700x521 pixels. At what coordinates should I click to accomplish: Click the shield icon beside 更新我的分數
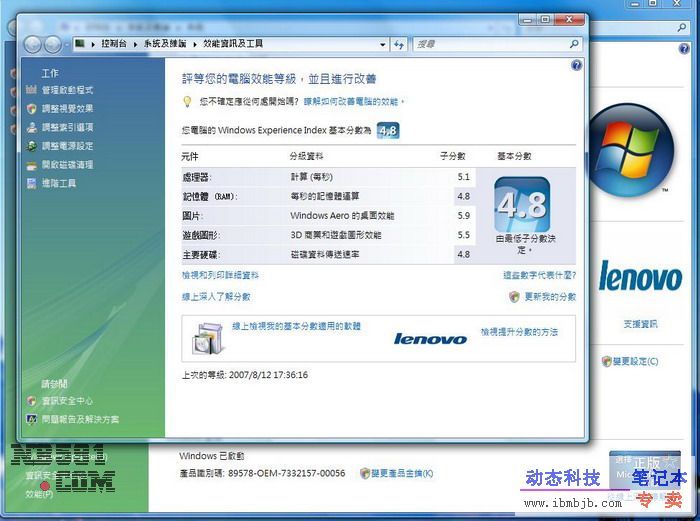[x=514, y=297]
